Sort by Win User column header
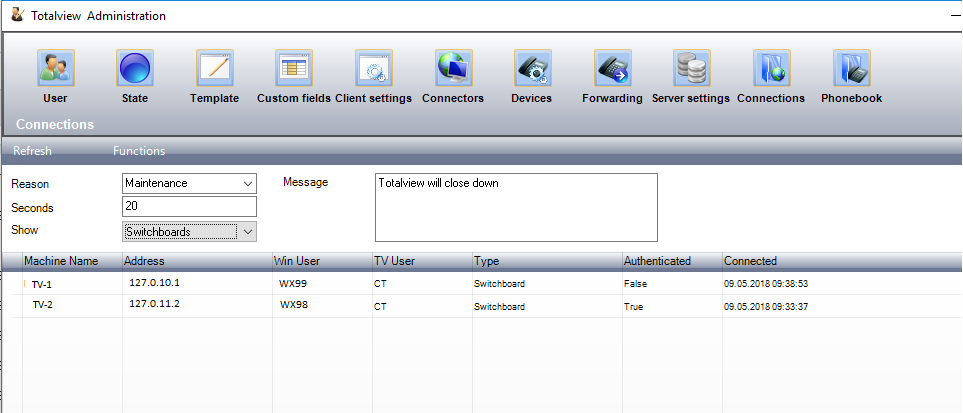Screen dimensions: 963x413 click(x=322, y=261)
